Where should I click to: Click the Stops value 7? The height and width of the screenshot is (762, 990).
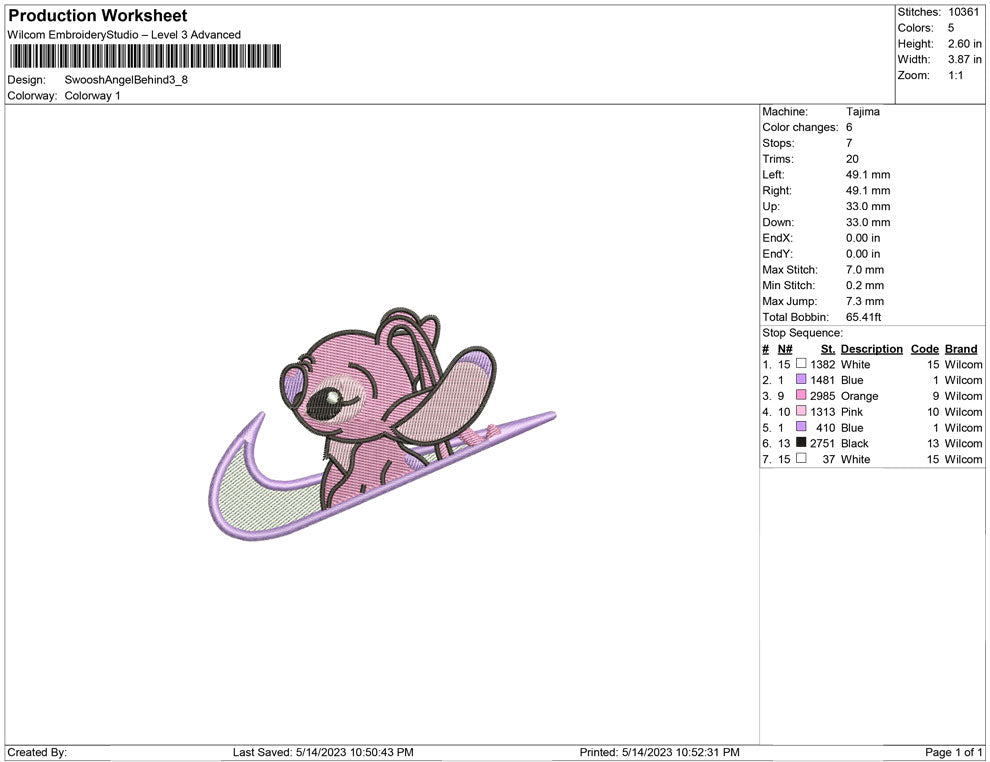click(x=849, y=143)
